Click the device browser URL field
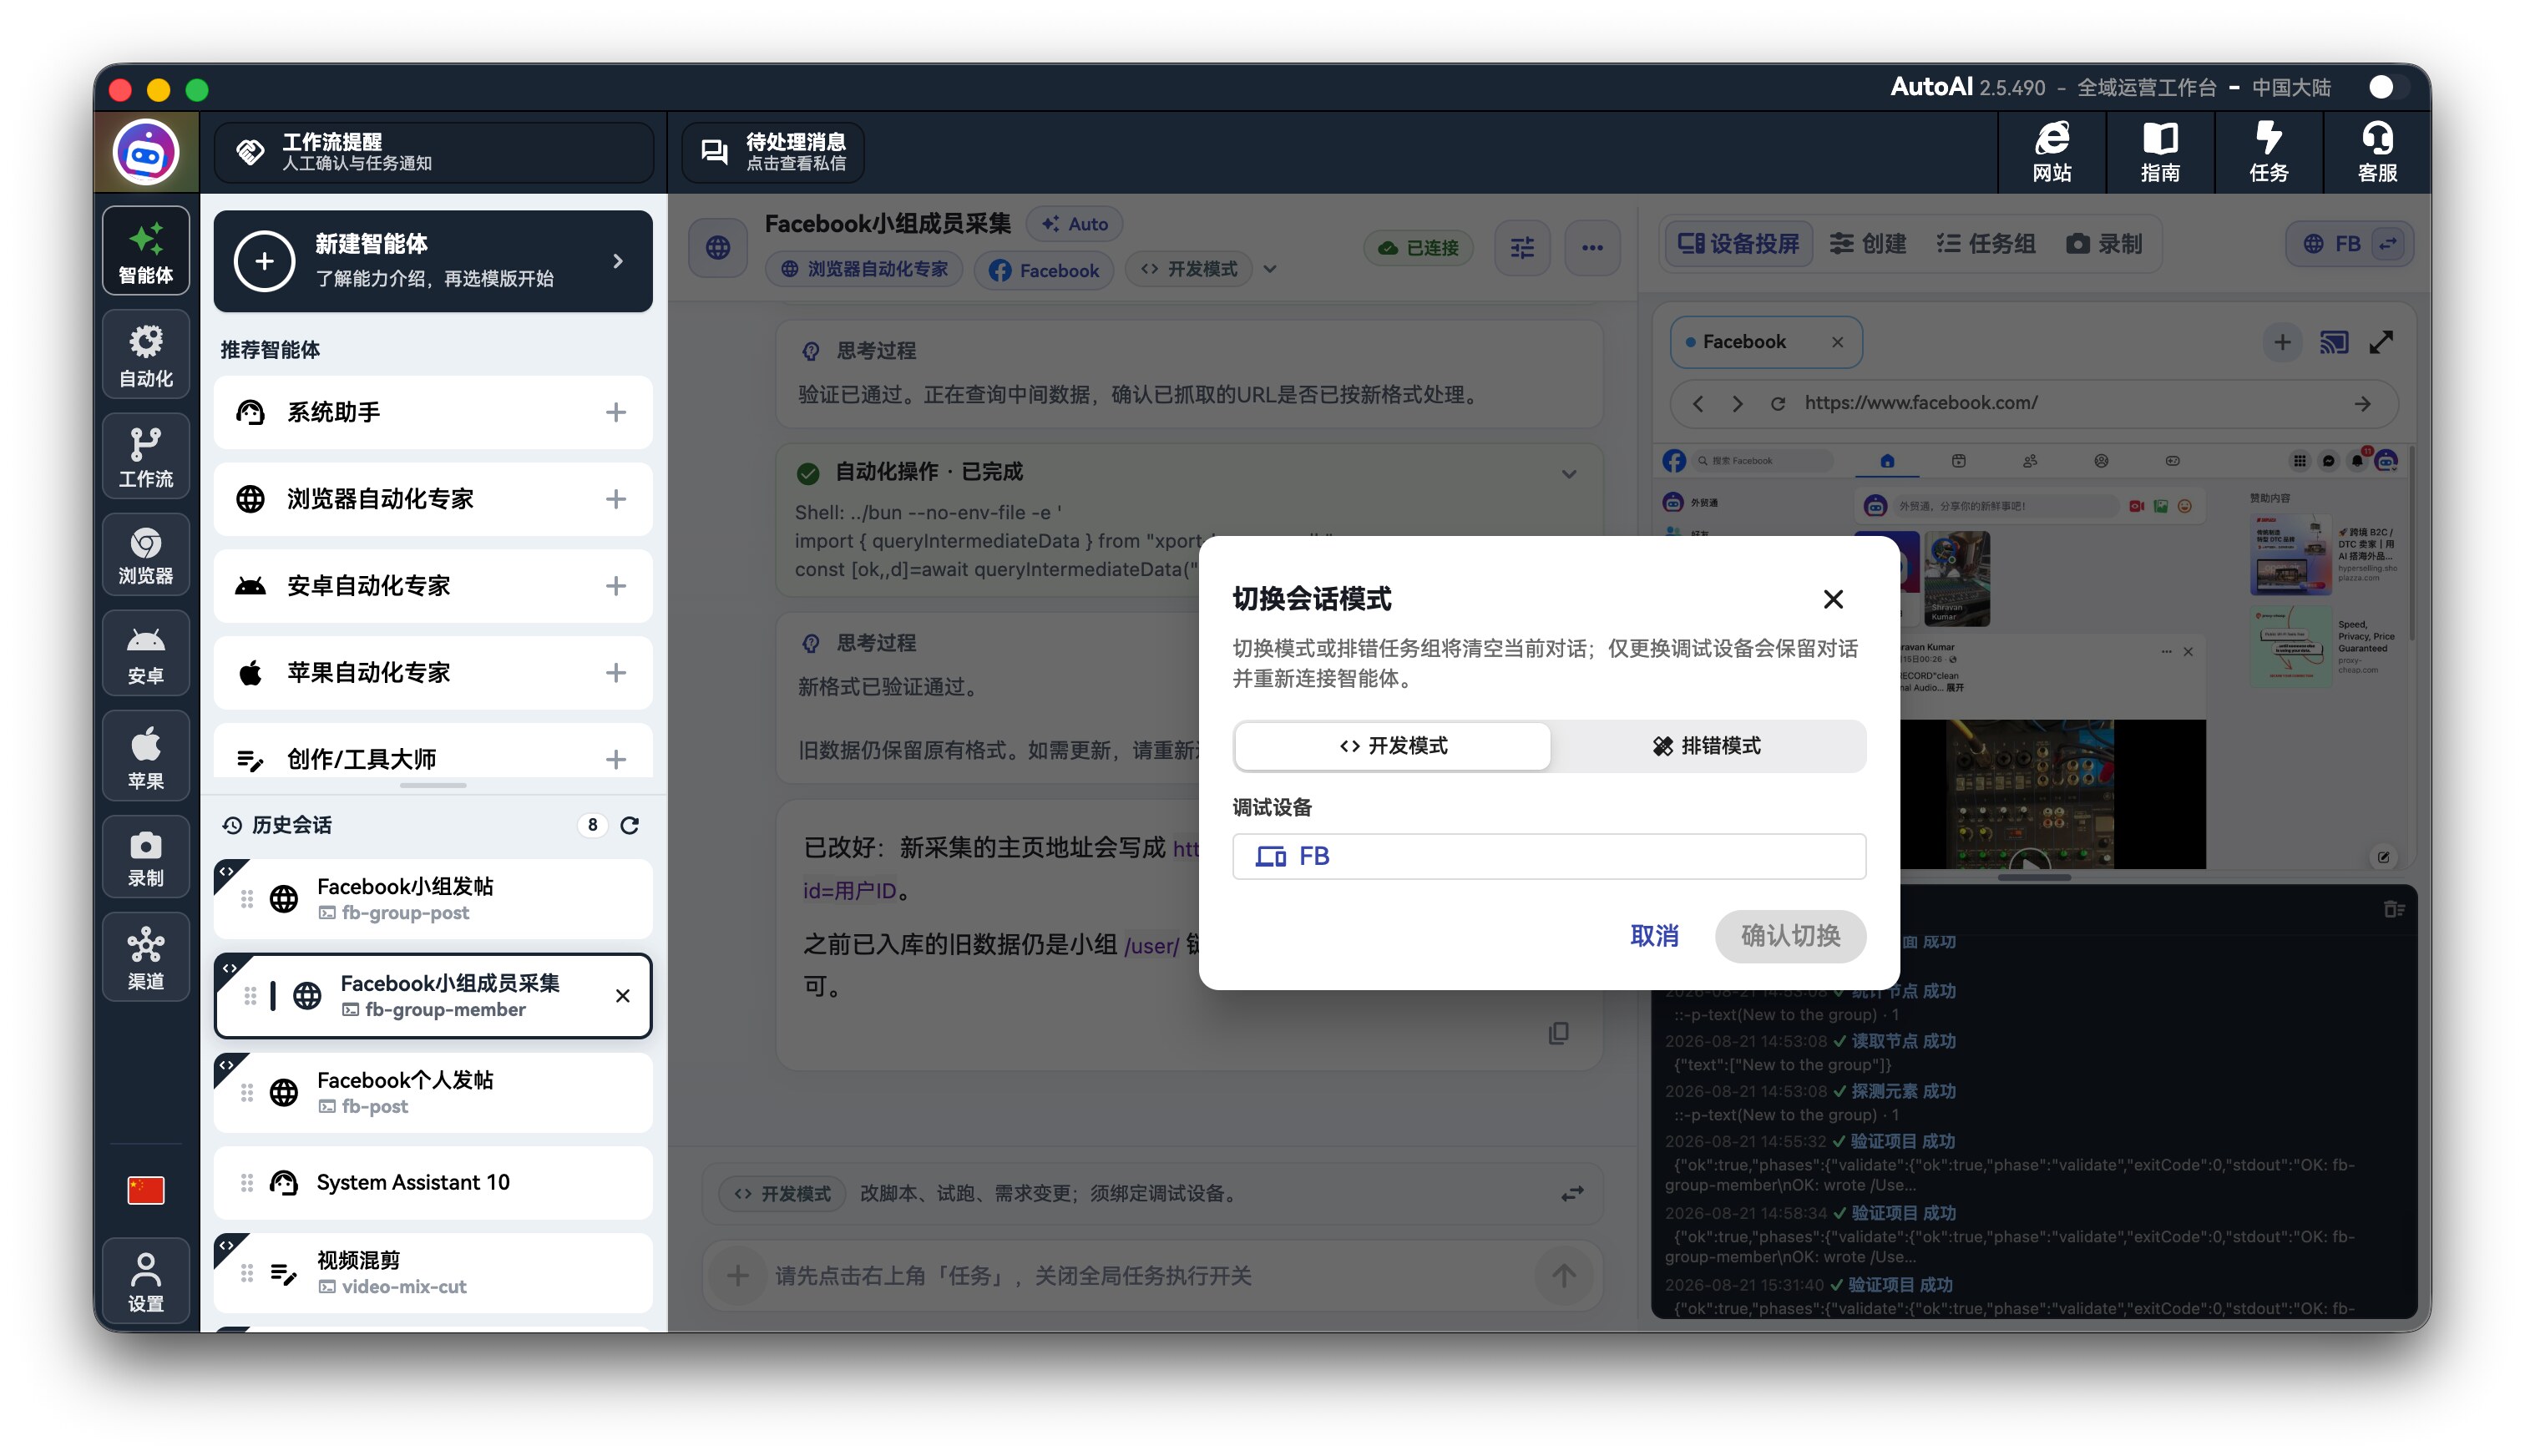 (x=2034, y=403)
